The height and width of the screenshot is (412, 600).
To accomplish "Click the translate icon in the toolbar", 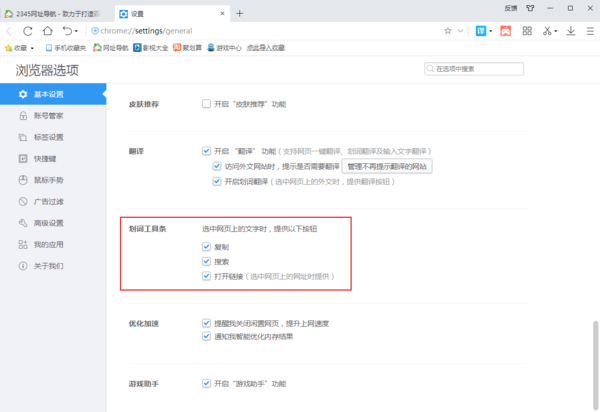I will 479,31.
